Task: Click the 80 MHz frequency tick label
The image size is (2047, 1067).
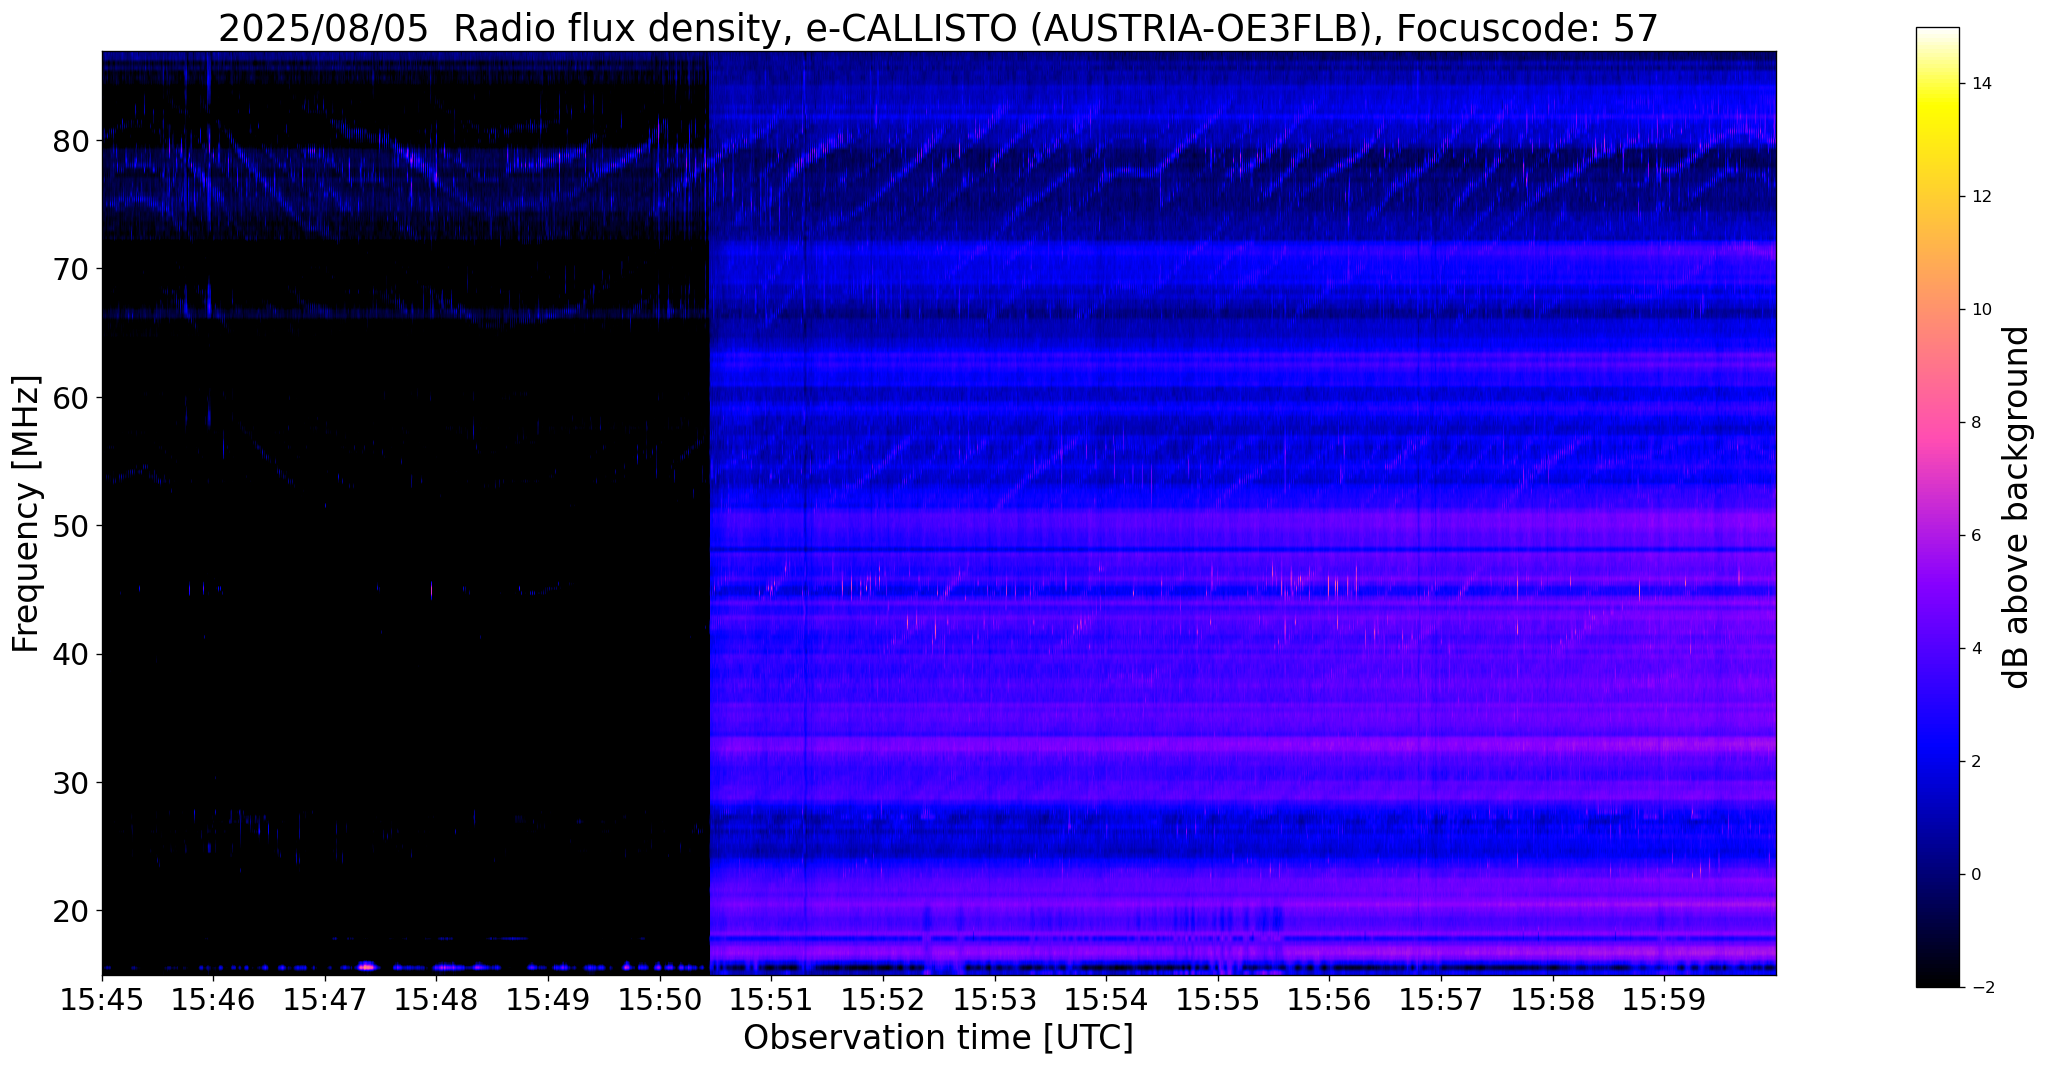Action: click(x=71, y=141)
